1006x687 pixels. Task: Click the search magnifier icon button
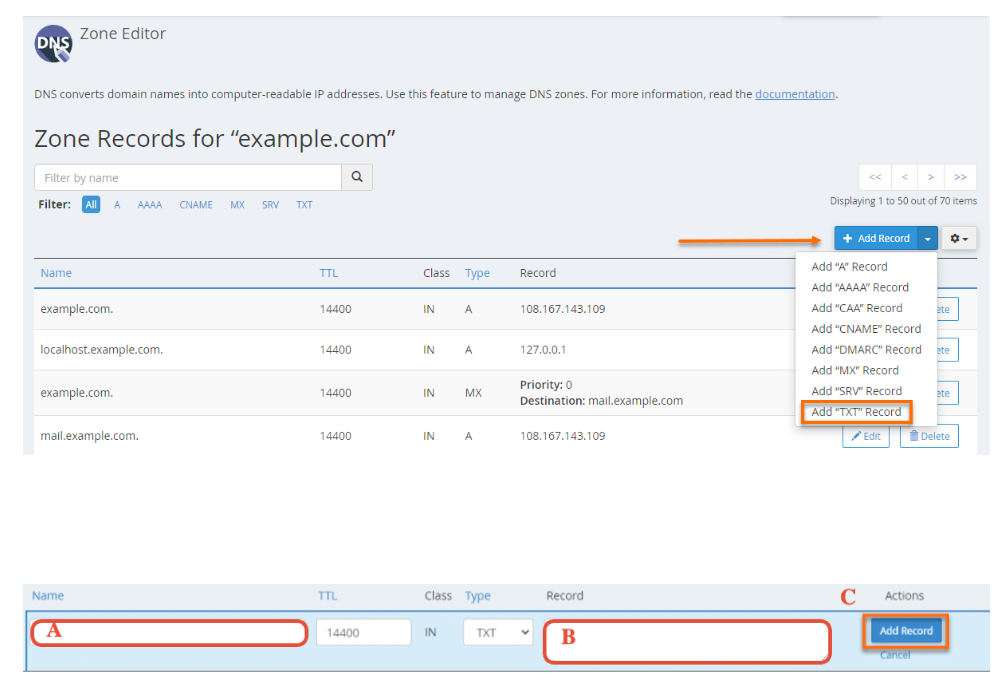pos(357,177)
